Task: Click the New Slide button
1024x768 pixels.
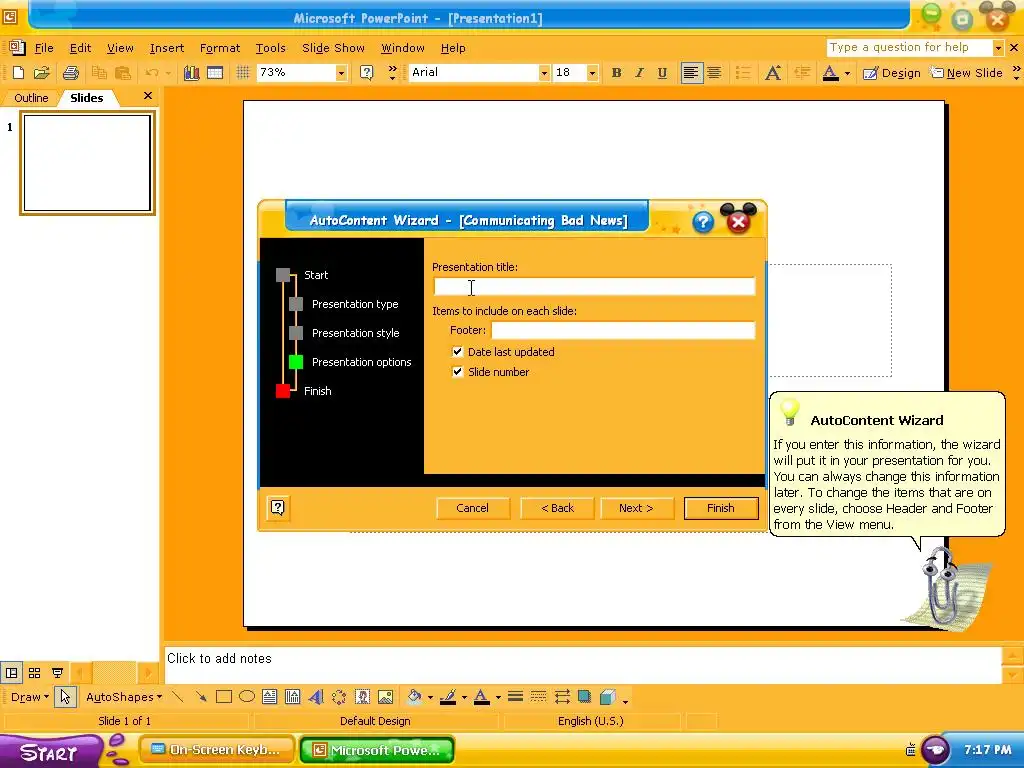Action: (x=967, y=73)
